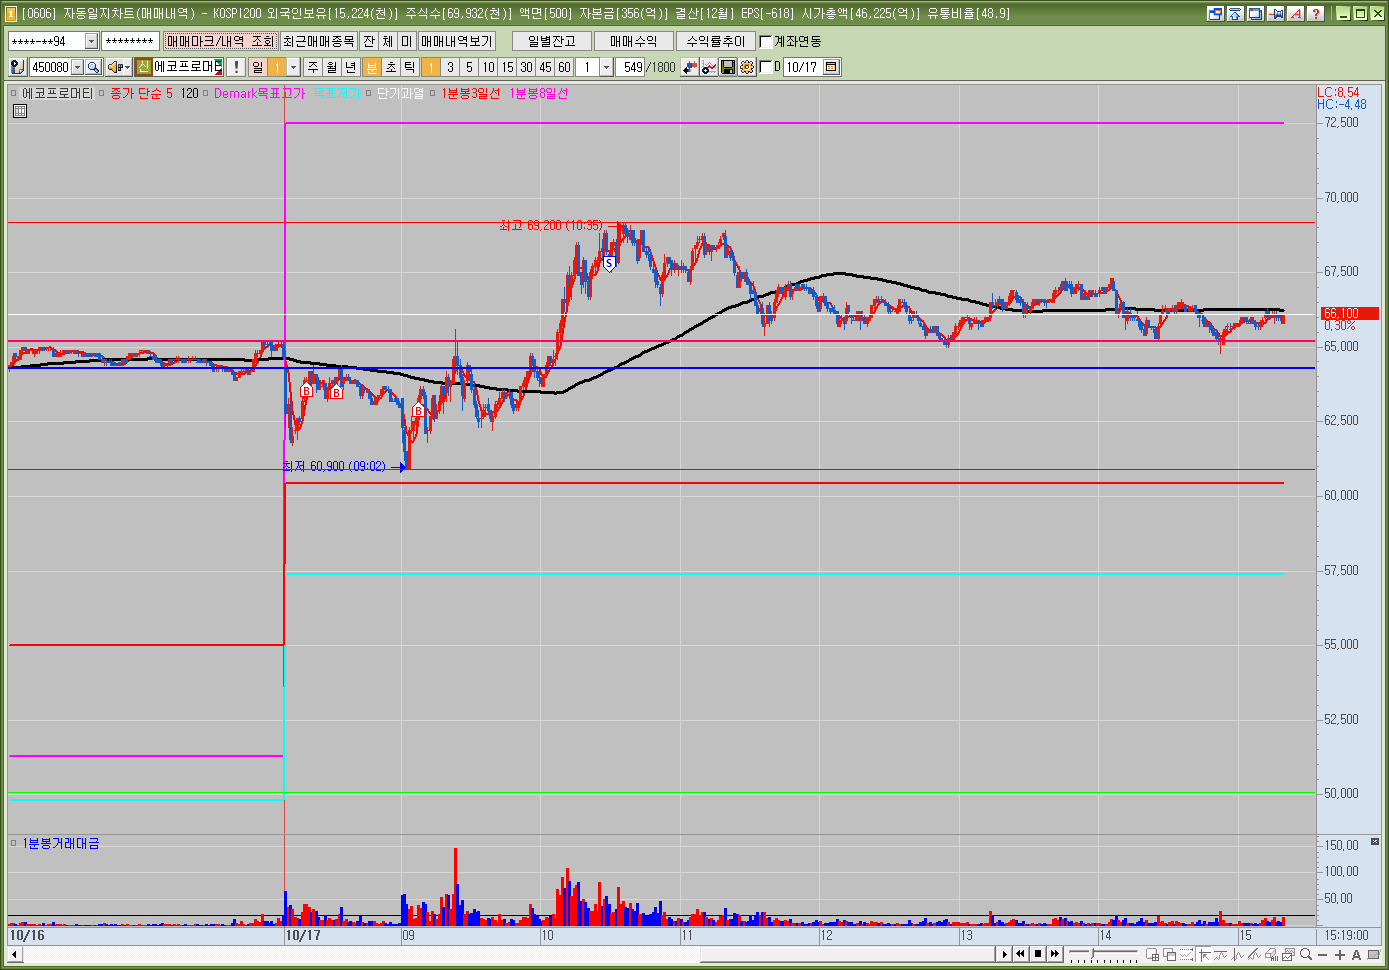This screenshot has height=970, width=1389.
Task: Select the 일 daily period toggle
Action: click(257, 67)
